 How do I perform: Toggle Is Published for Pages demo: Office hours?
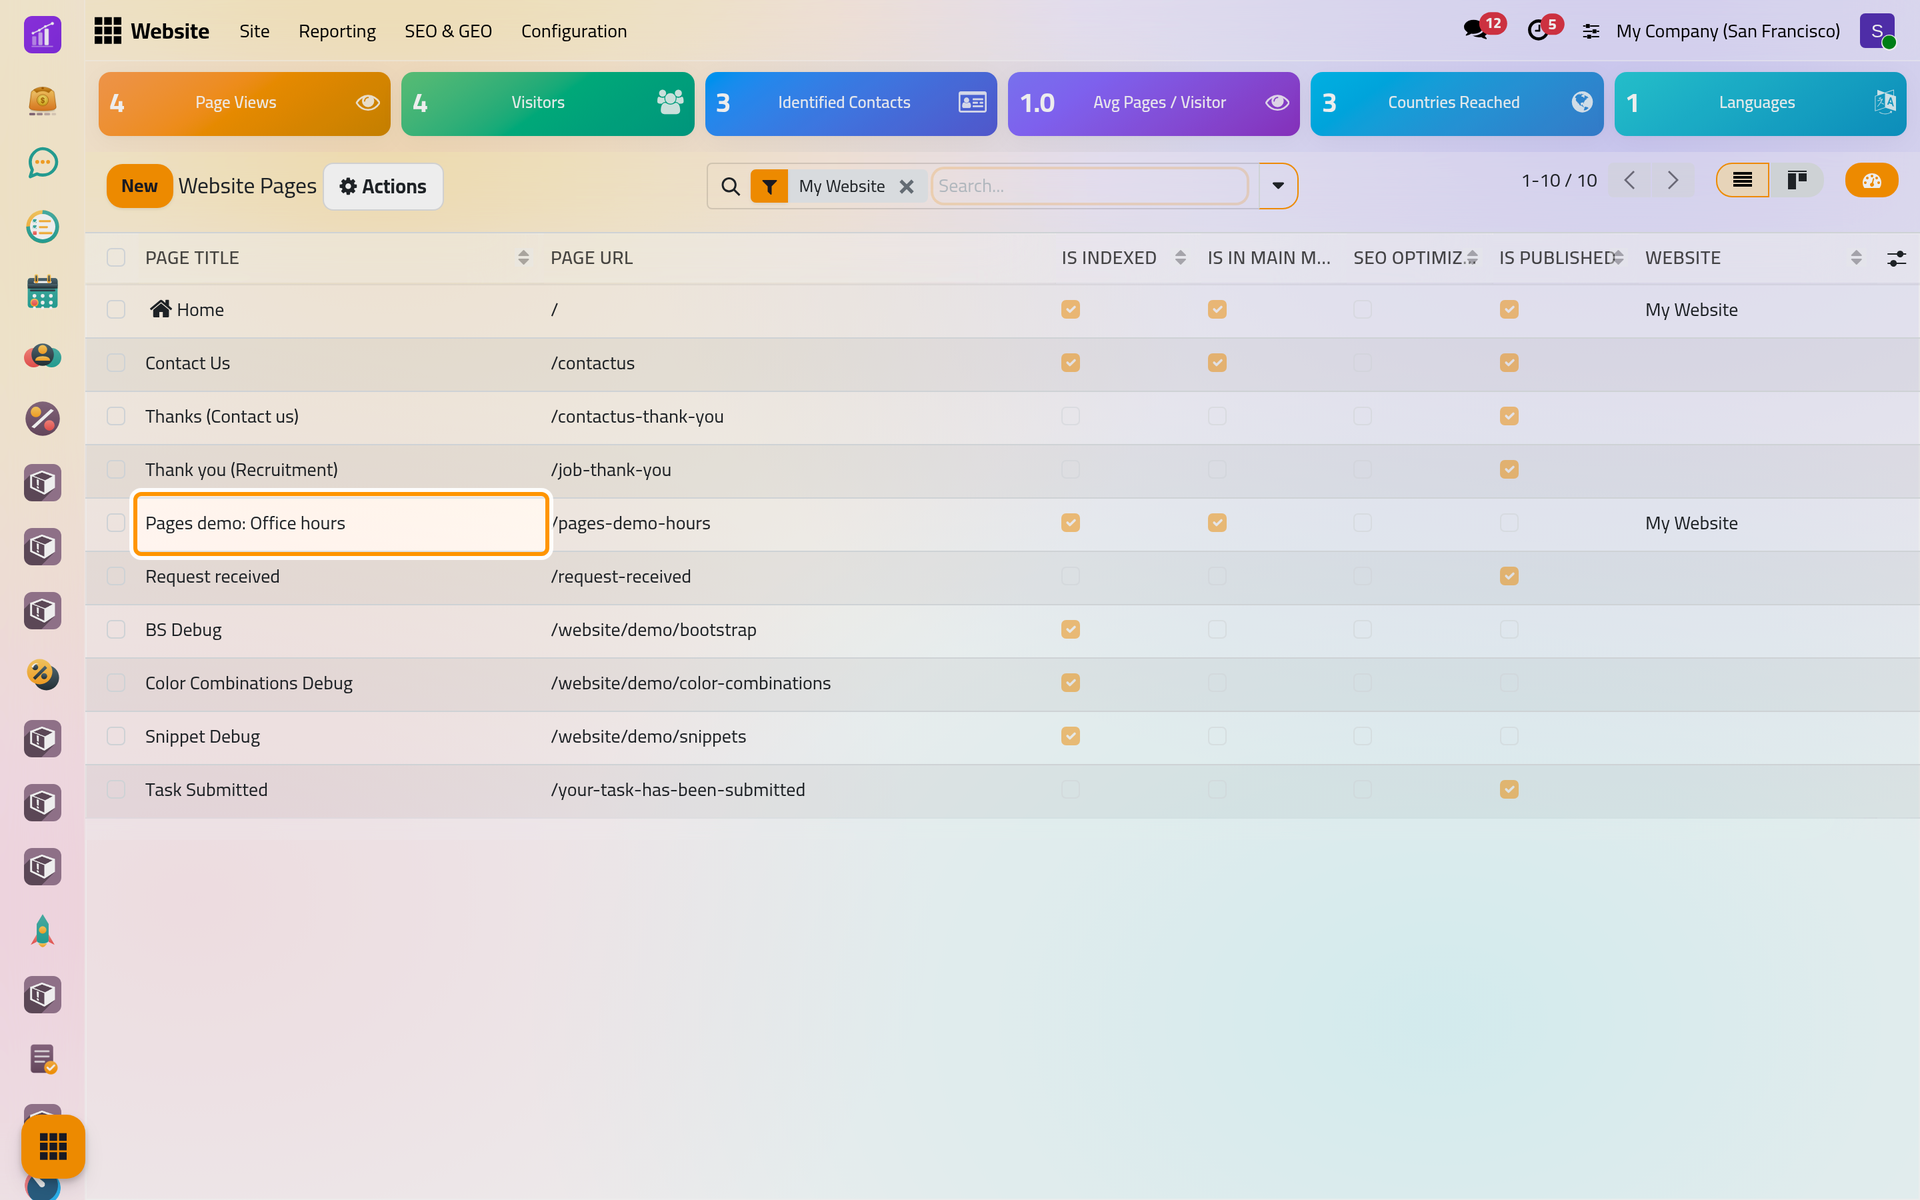(1509, 523)
